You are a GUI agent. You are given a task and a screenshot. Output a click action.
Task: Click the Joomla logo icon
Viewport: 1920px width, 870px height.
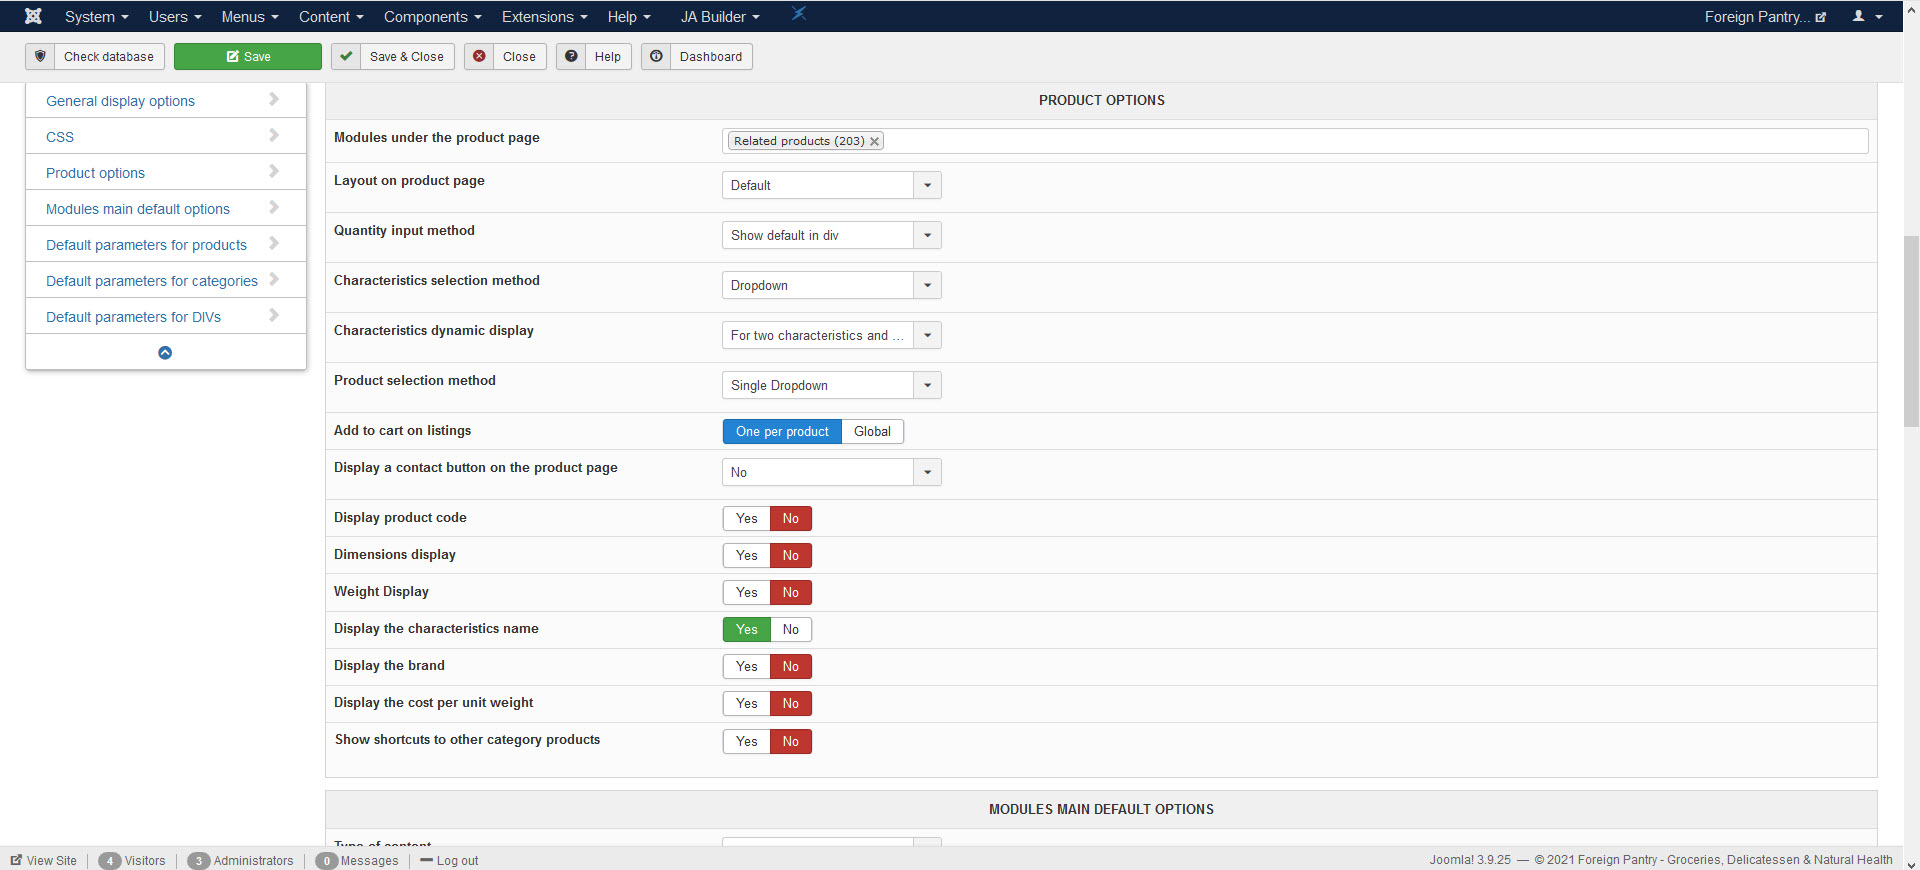pyautogui.click(x=33, y=16)
